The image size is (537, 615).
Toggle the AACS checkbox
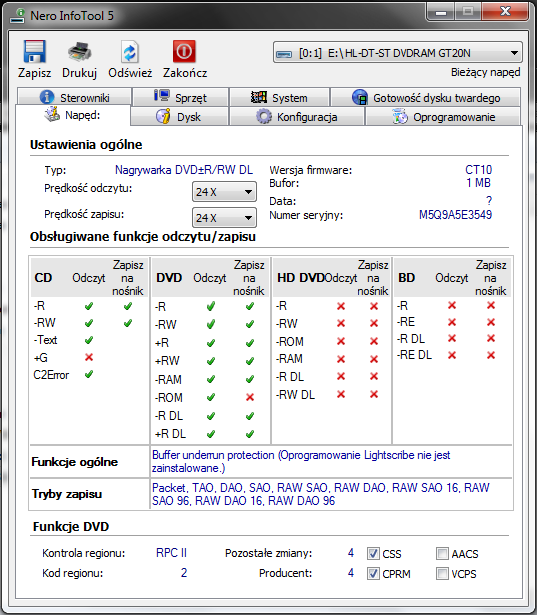[442, 554]
